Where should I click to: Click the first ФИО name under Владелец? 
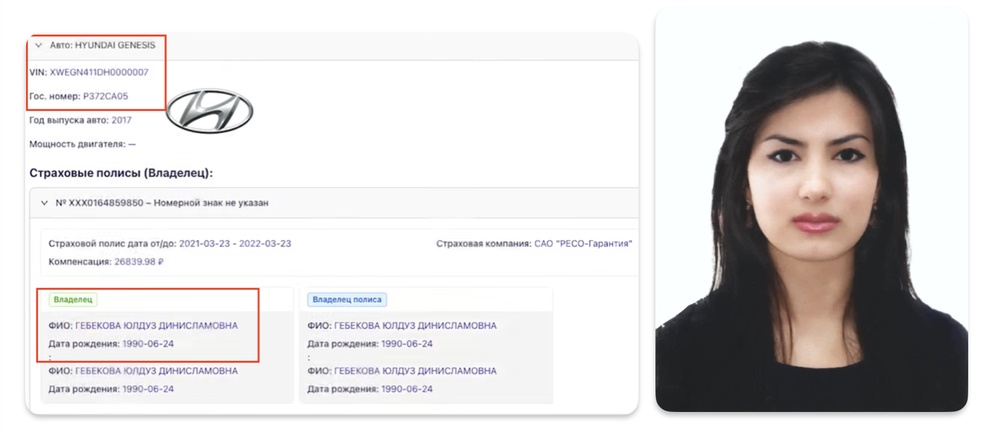(156, 326)
